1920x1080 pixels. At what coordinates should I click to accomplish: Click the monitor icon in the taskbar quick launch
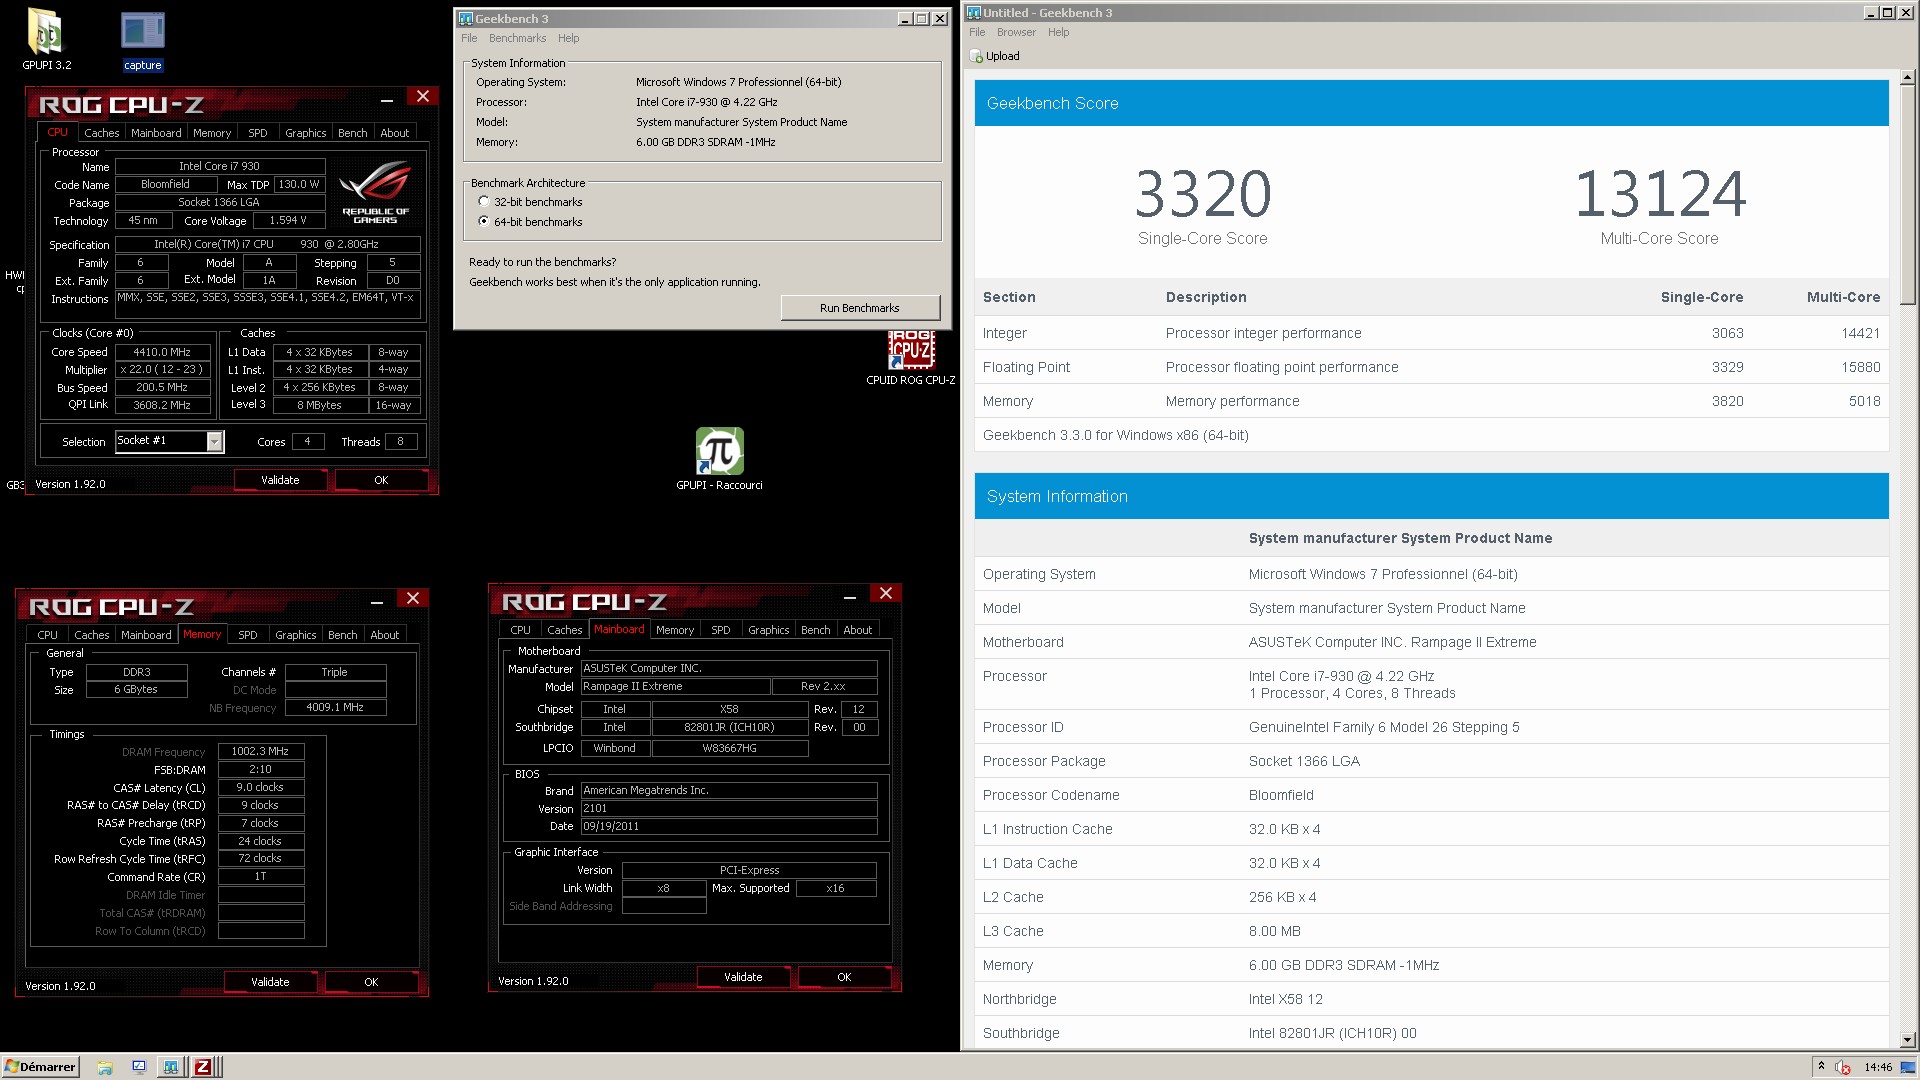click(x=139, y=1067)
